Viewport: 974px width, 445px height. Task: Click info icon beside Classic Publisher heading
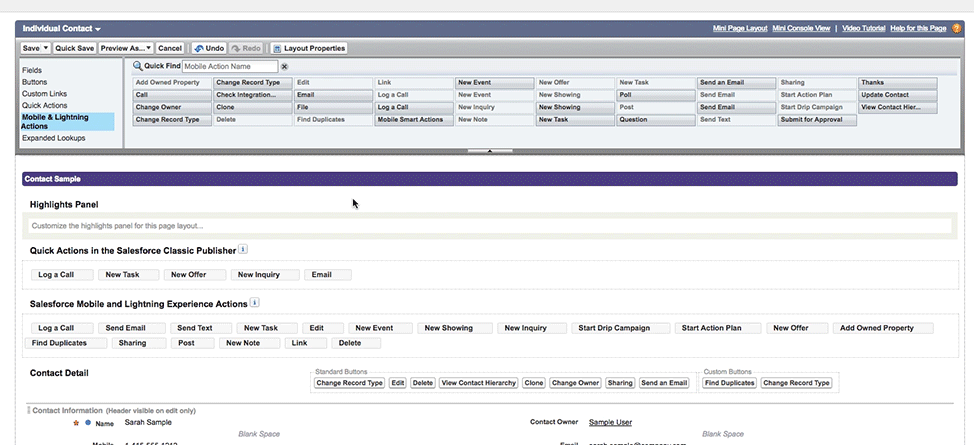coord(243,249)
